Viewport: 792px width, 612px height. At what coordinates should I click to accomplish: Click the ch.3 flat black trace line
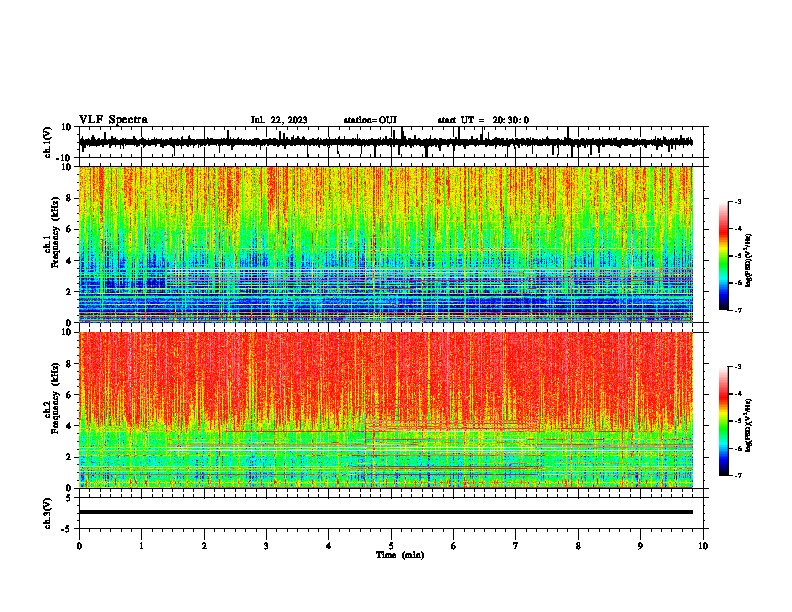tap(386, 512)
